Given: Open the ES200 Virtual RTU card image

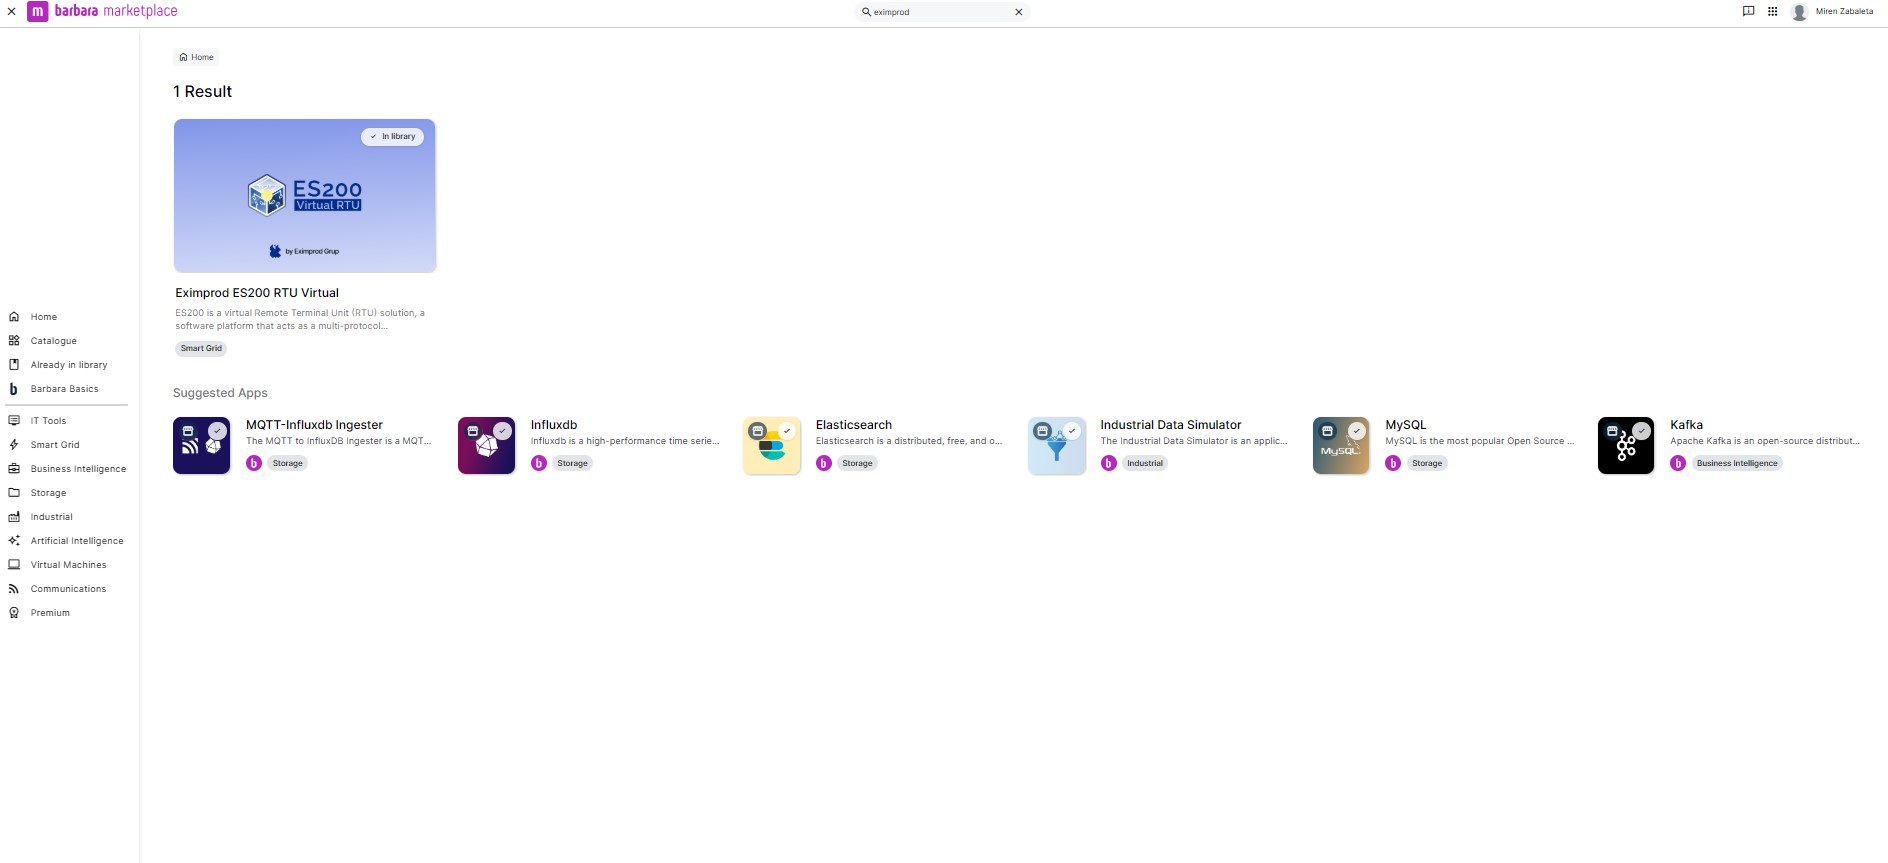Looking at the screenshot, I should [x=305, y=196].
